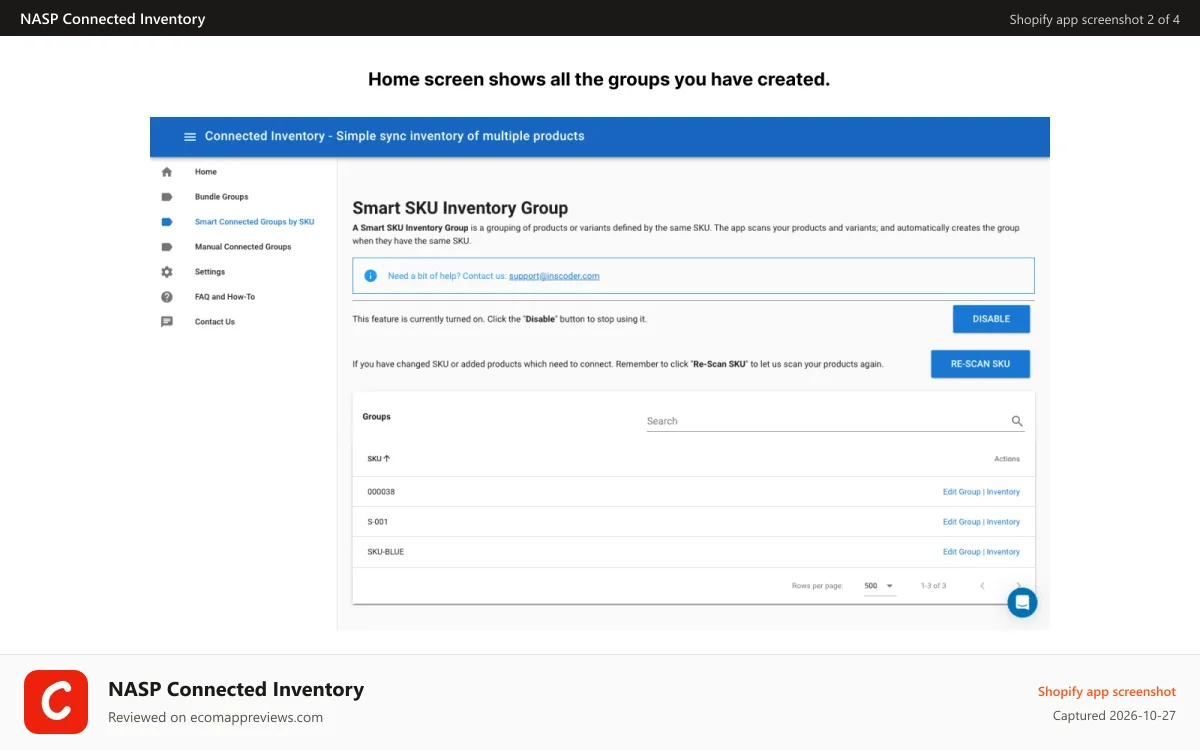Click the Smart SKU Inventory Group heading
The image size is (1200, 750).
coord(460,208)
